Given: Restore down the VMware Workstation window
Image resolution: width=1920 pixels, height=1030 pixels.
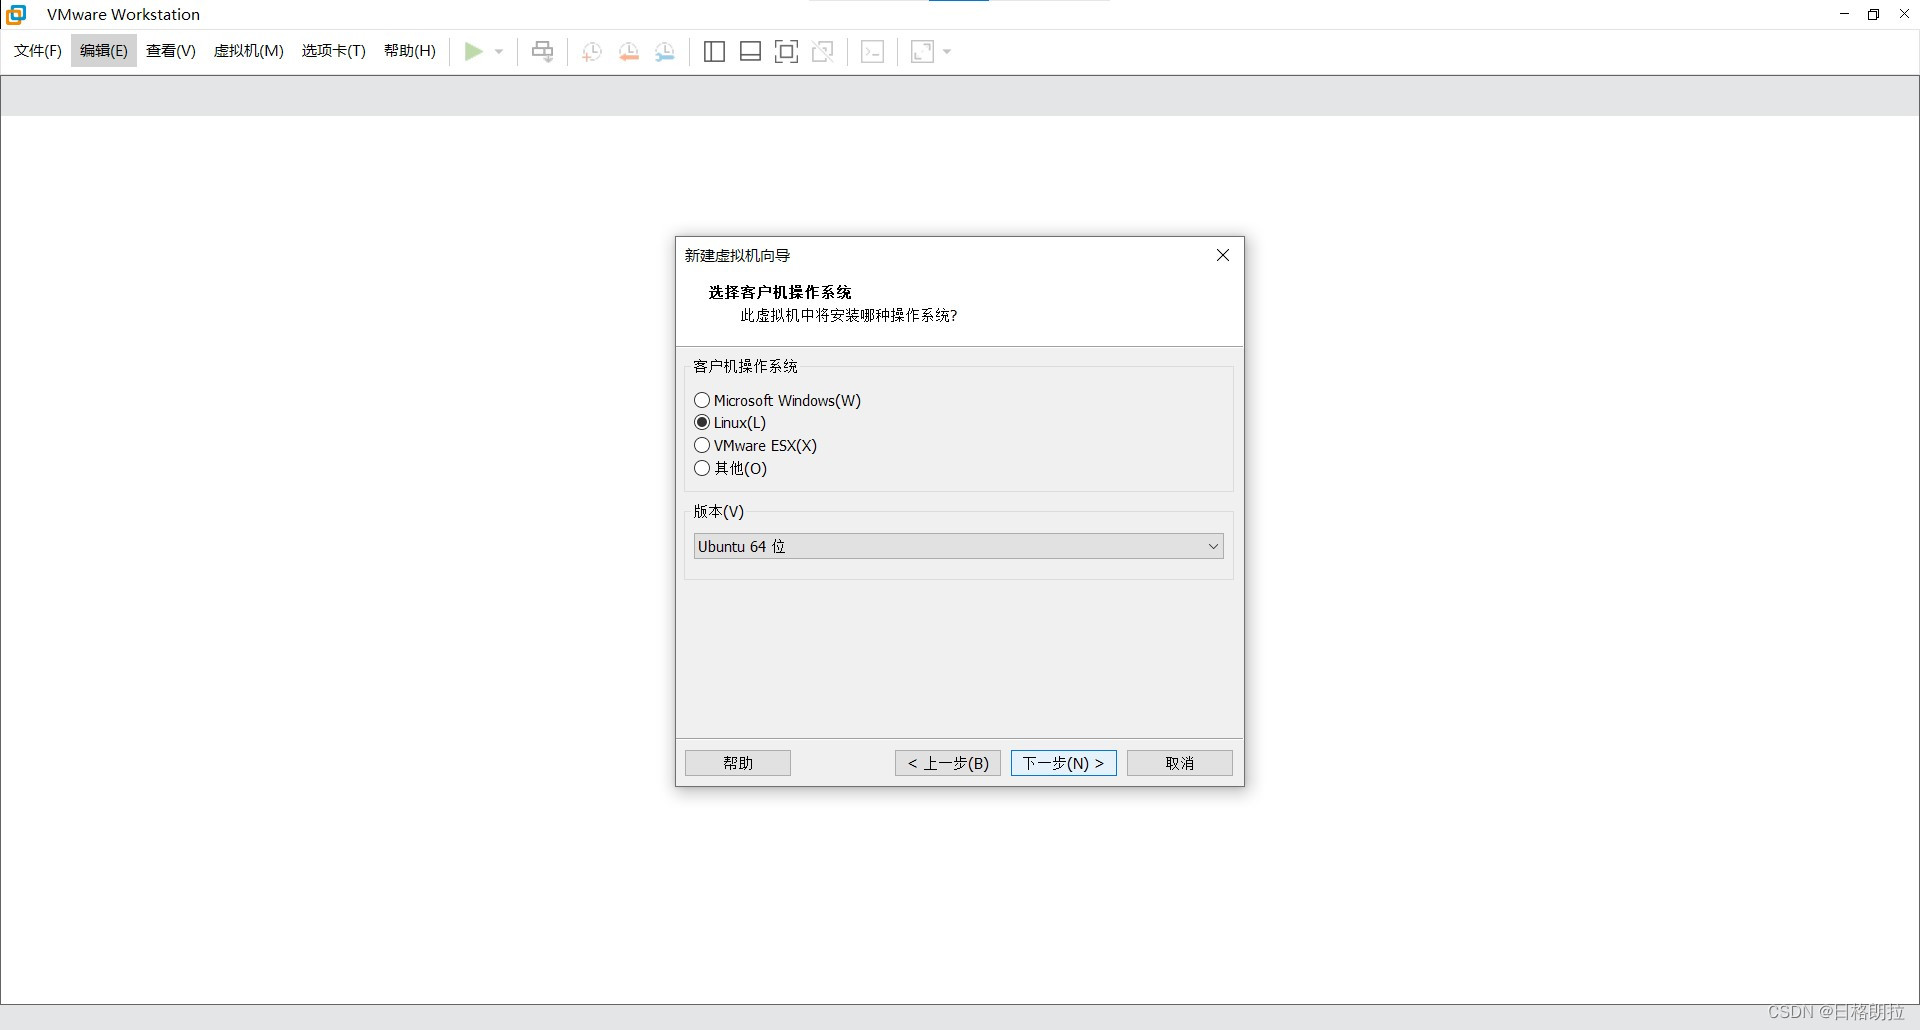Looking at the screenshot, I should [1874, 14].
